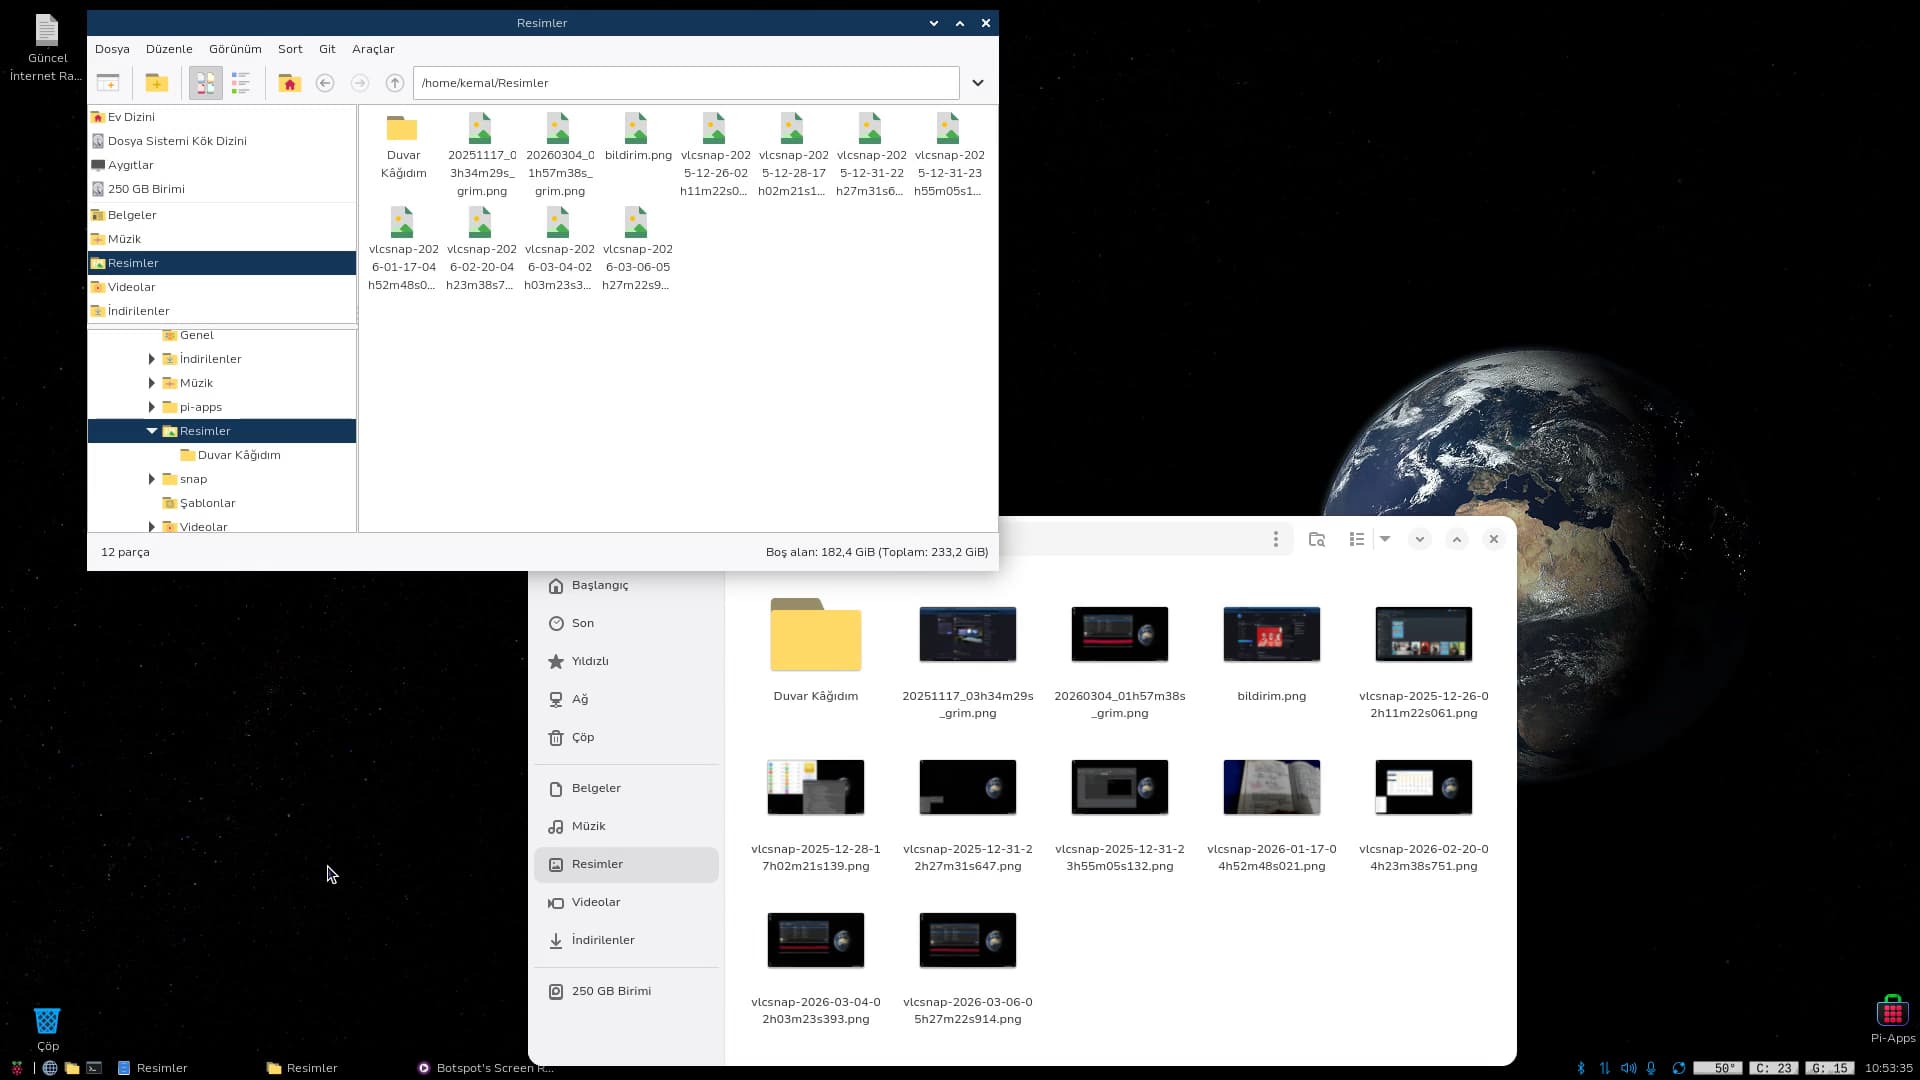
Task: Switch to icon view mode
Action: (205, 83)
